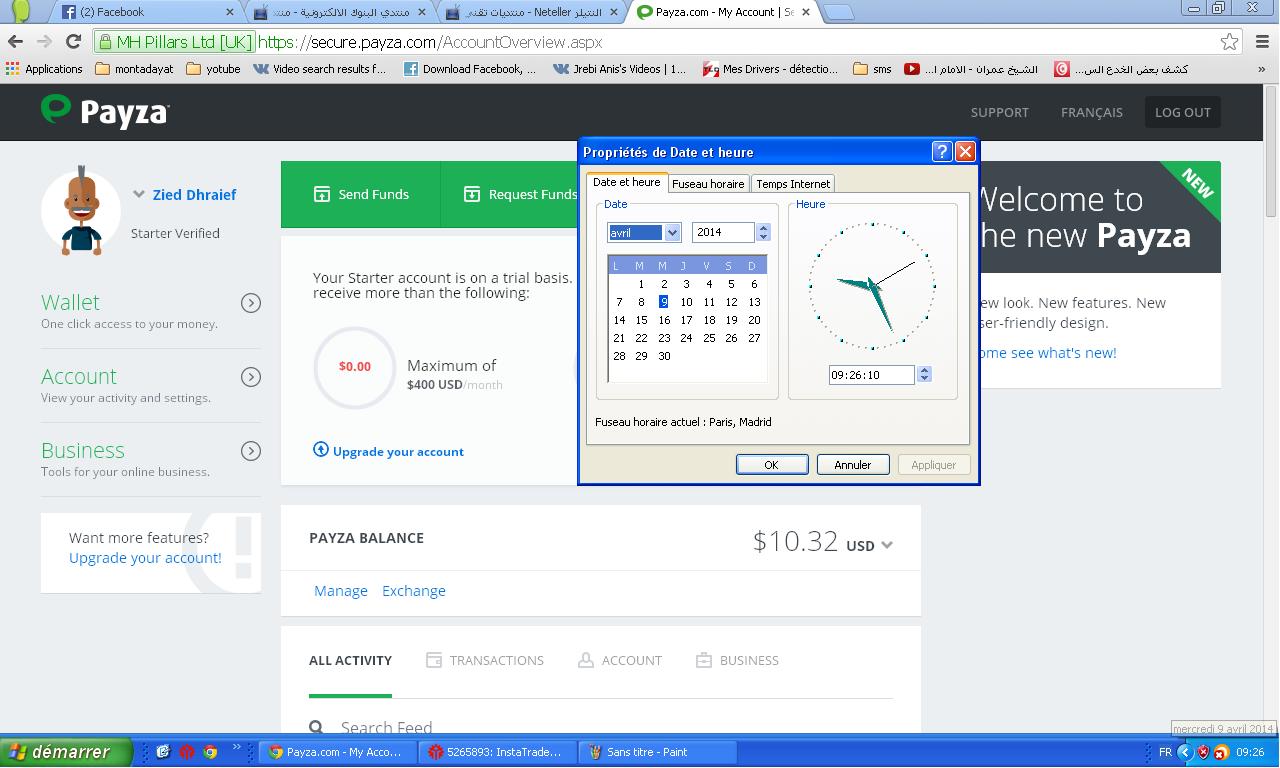Click the Transactions tab icon
The height and width of the screenshot is (768, 1280).
click(x=434, y=660)
